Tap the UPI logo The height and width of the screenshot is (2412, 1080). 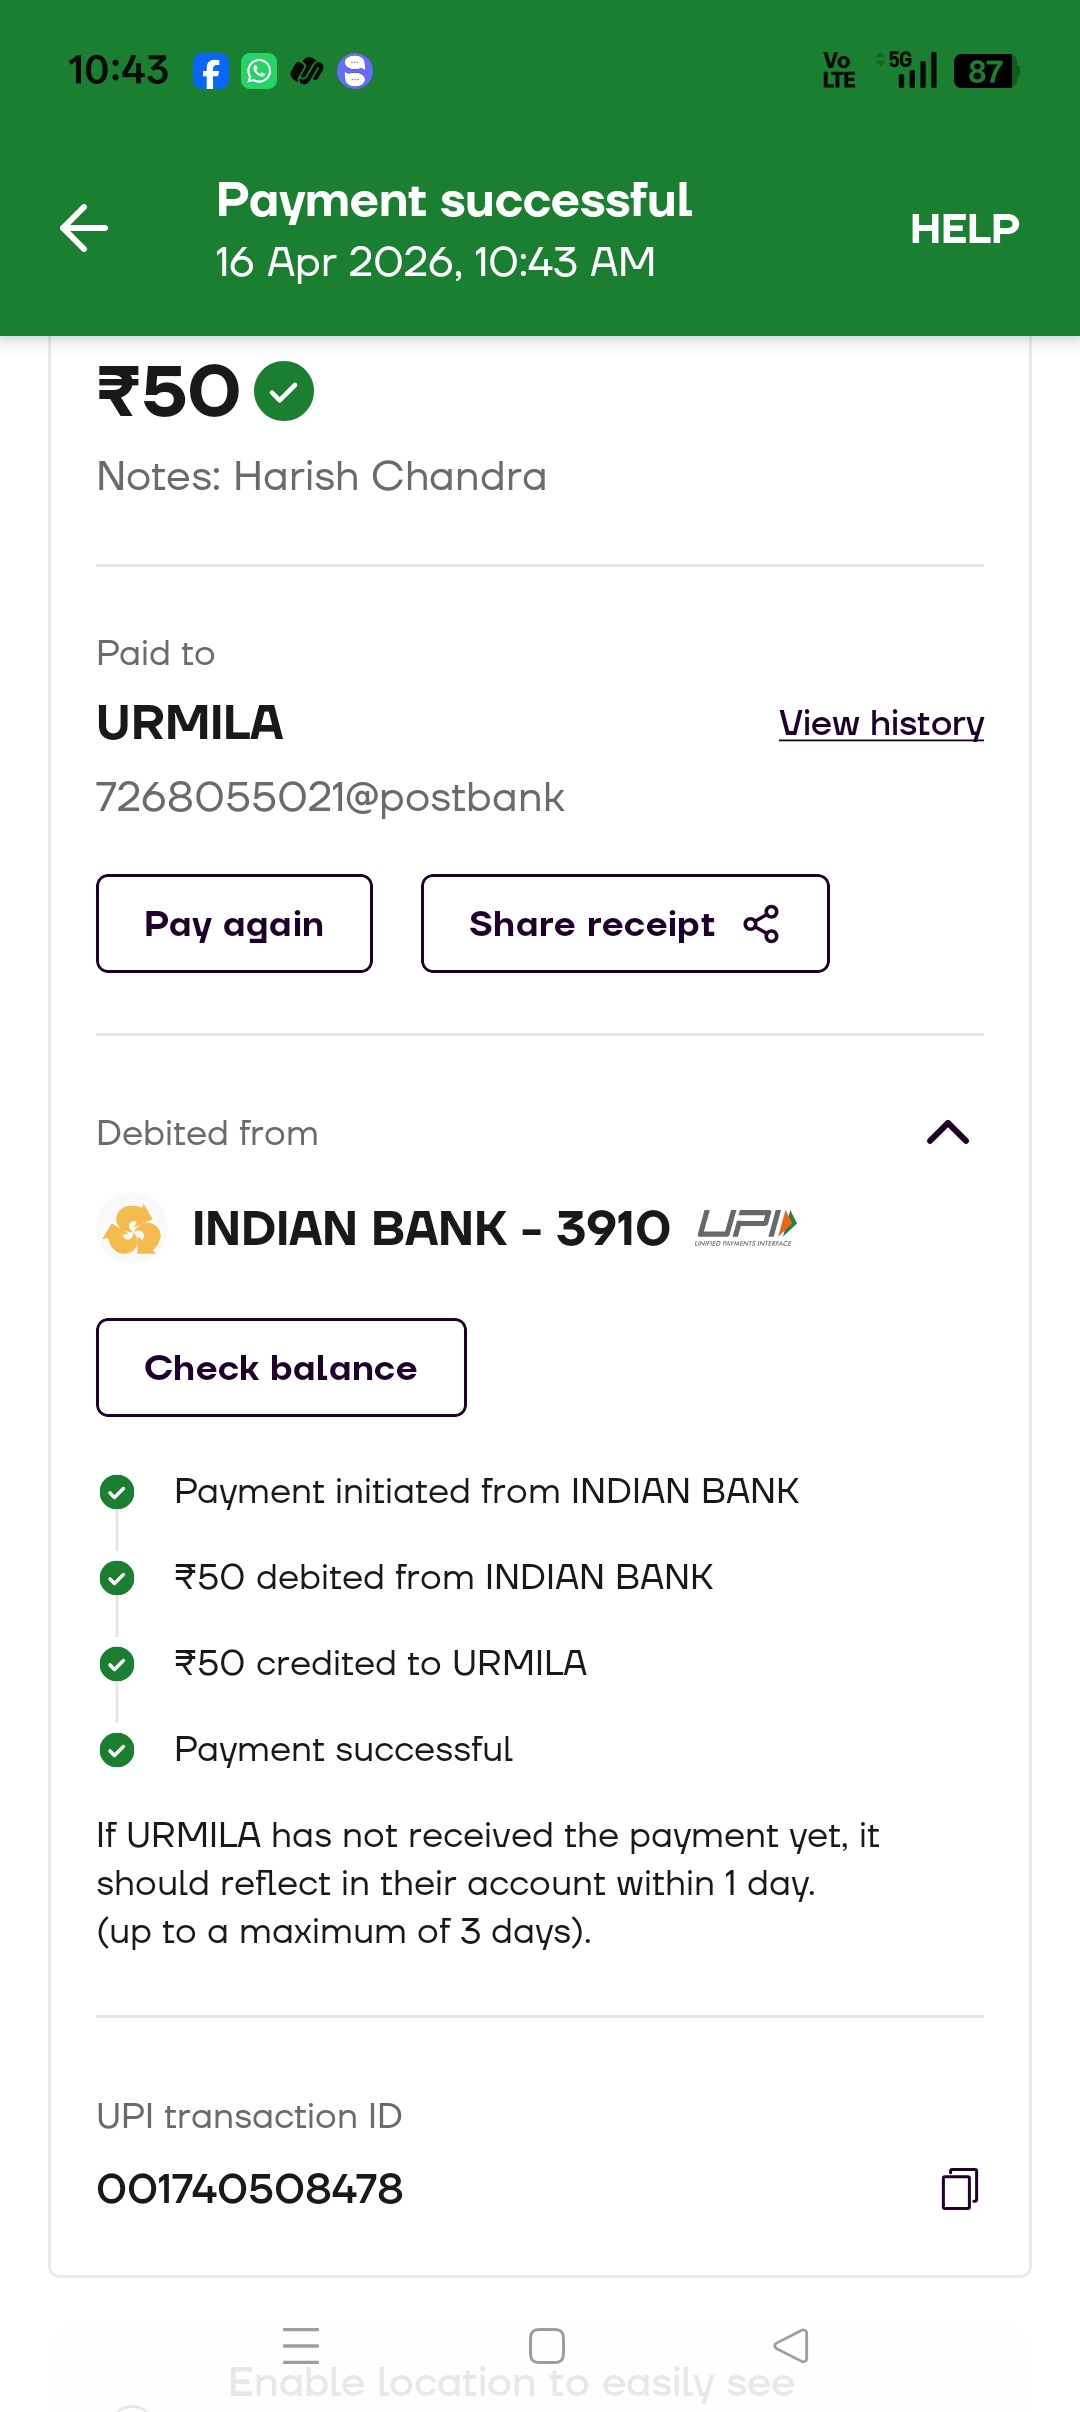coord(746,1227)
